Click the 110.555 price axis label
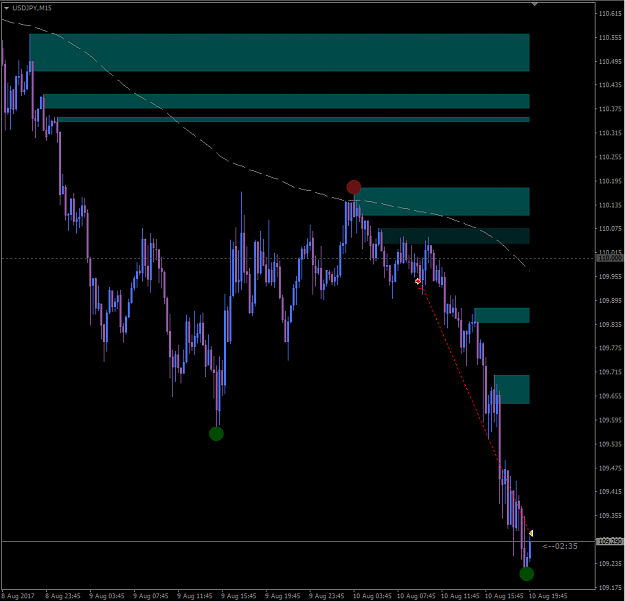Viewport: 625px width, 601px height. pyautogui.click(x=610, y=37)
